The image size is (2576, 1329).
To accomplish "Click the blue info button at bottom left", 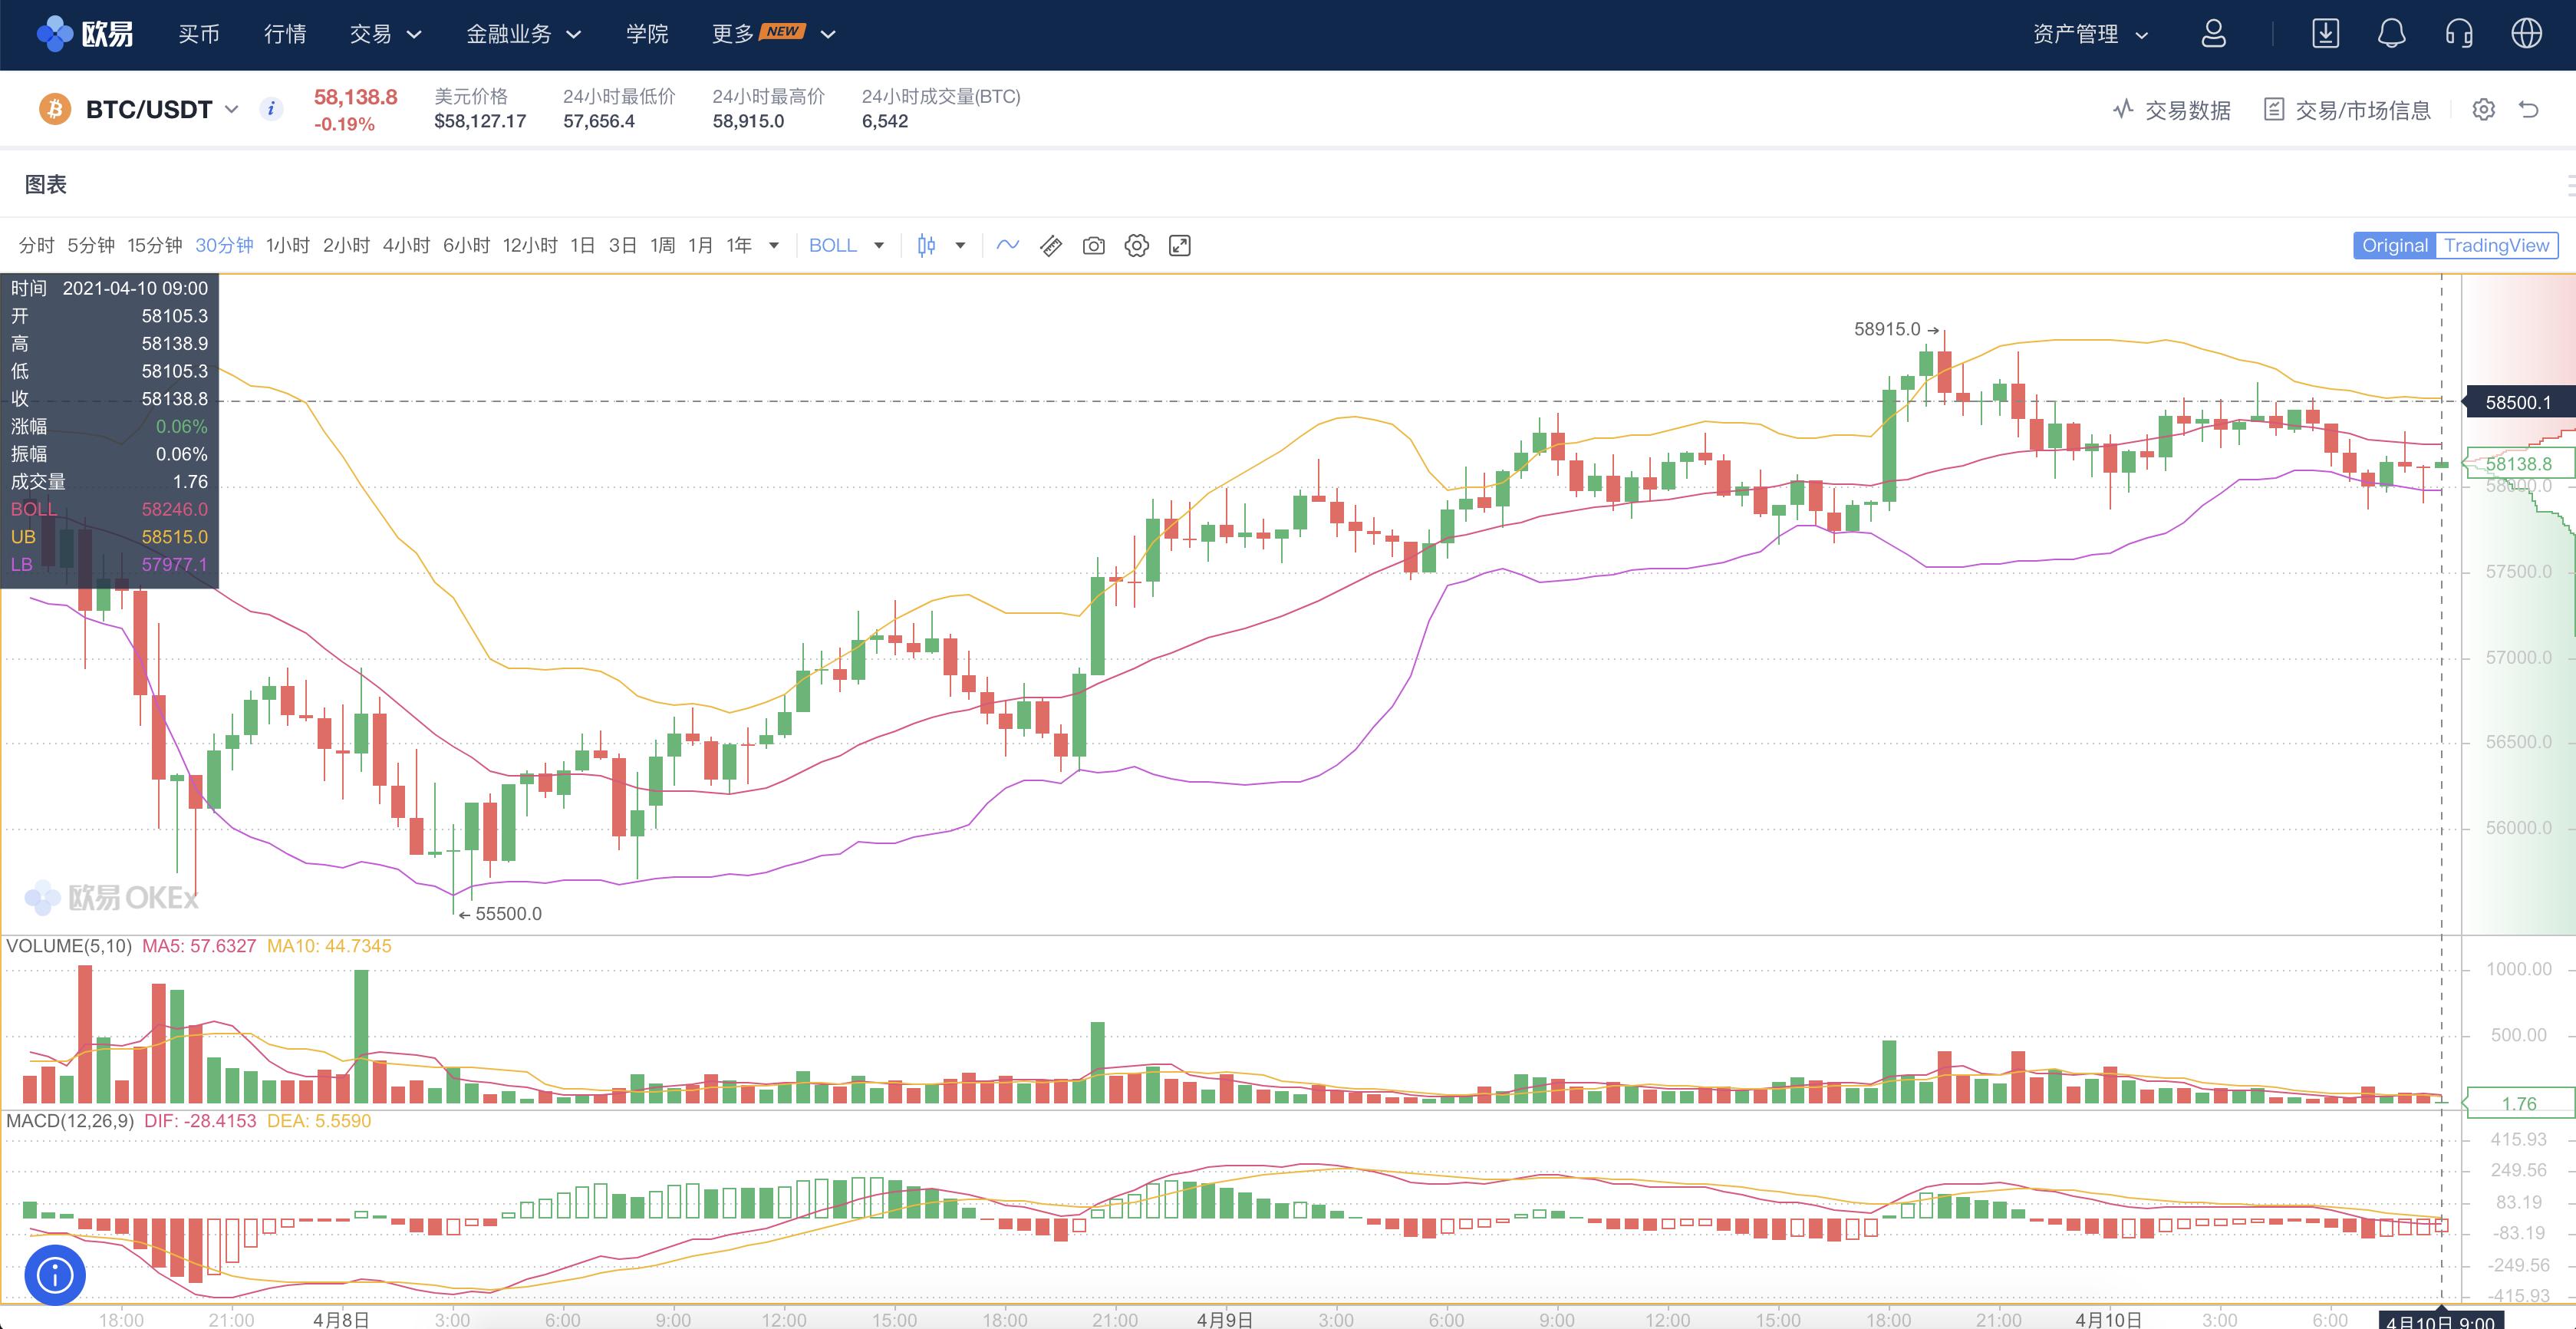I will [55, 1275].
